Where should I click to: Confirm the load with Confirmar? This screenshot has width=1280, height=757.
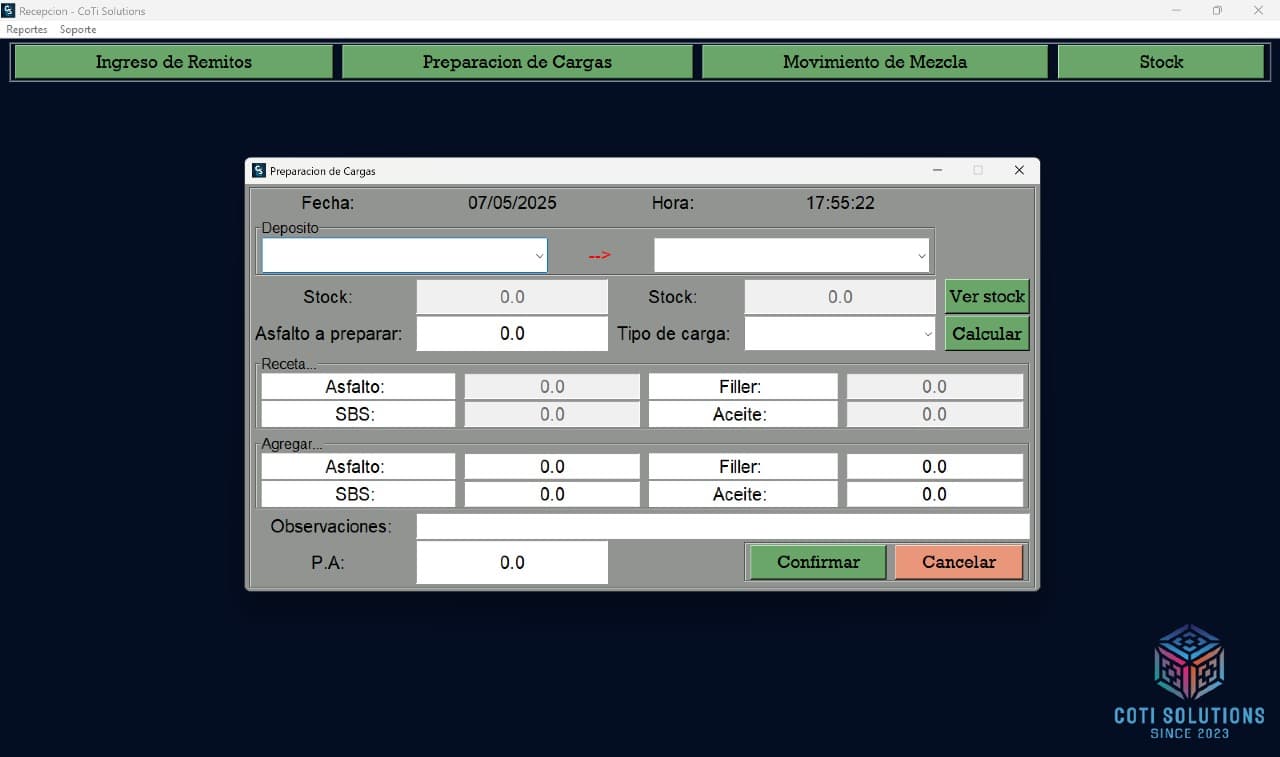pos(817,562)
